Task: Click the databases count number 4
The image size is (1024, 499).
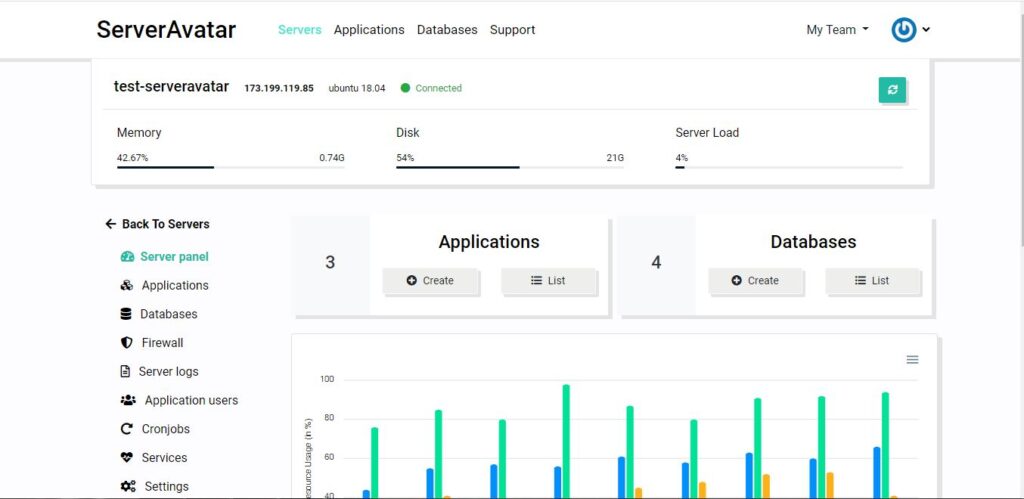Action: [x=656, y=263]
